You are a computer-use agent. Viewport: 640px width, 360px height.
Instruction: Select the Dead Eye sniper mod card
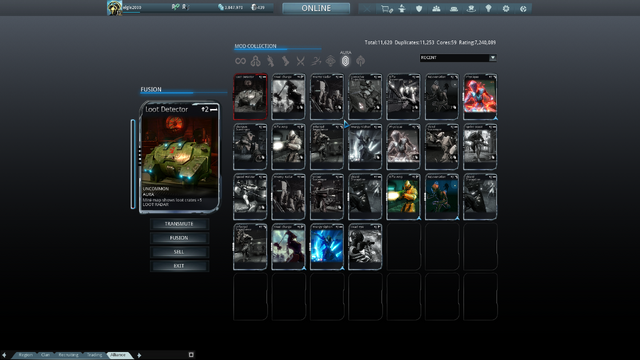click(x=365, y=247)
